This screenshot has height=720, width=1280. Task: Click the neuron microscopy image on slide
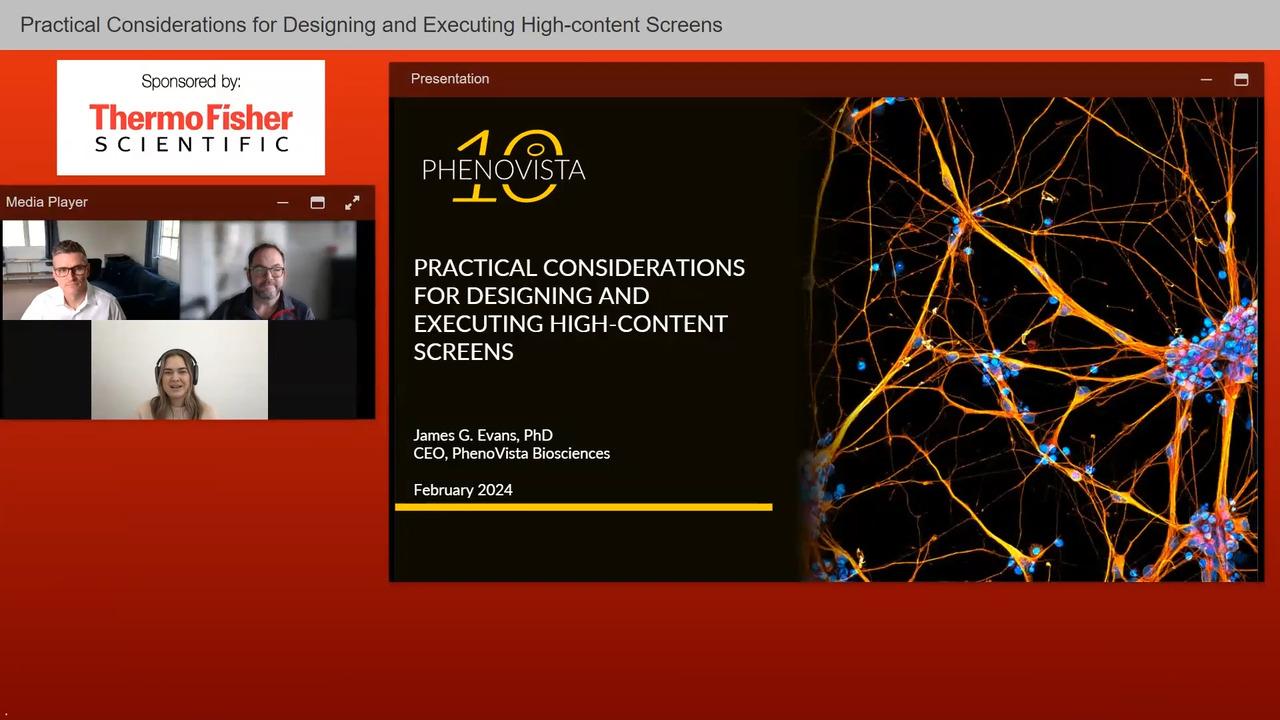(1030, 340)
